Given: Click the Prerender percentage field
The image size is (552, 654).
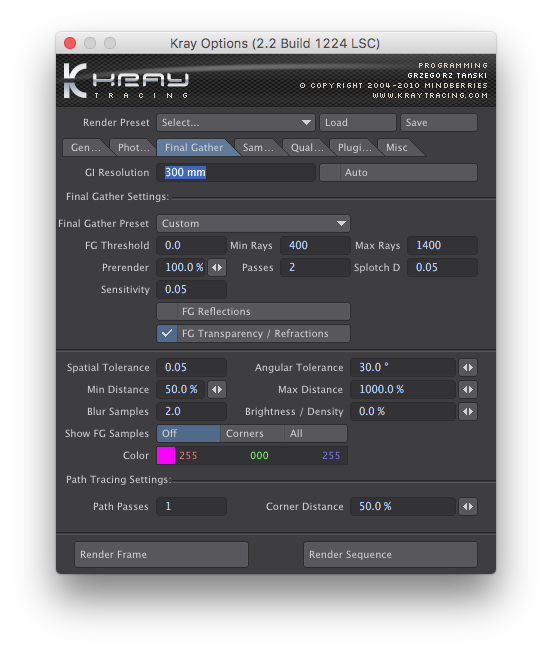Looking at the screenshot, I should (x=181, y=267).
